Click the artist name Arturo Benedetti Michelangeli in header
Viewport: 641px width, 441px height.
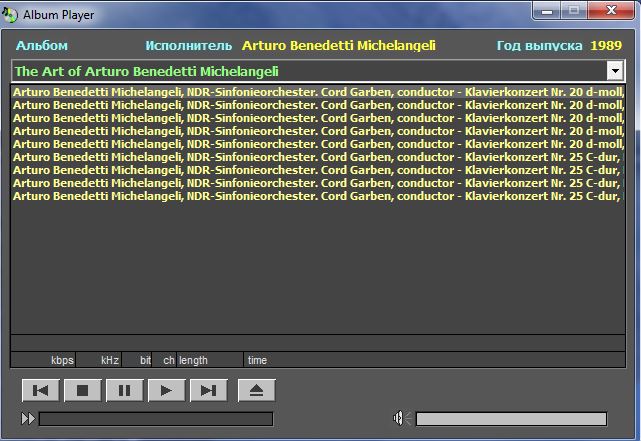point(338,45)
